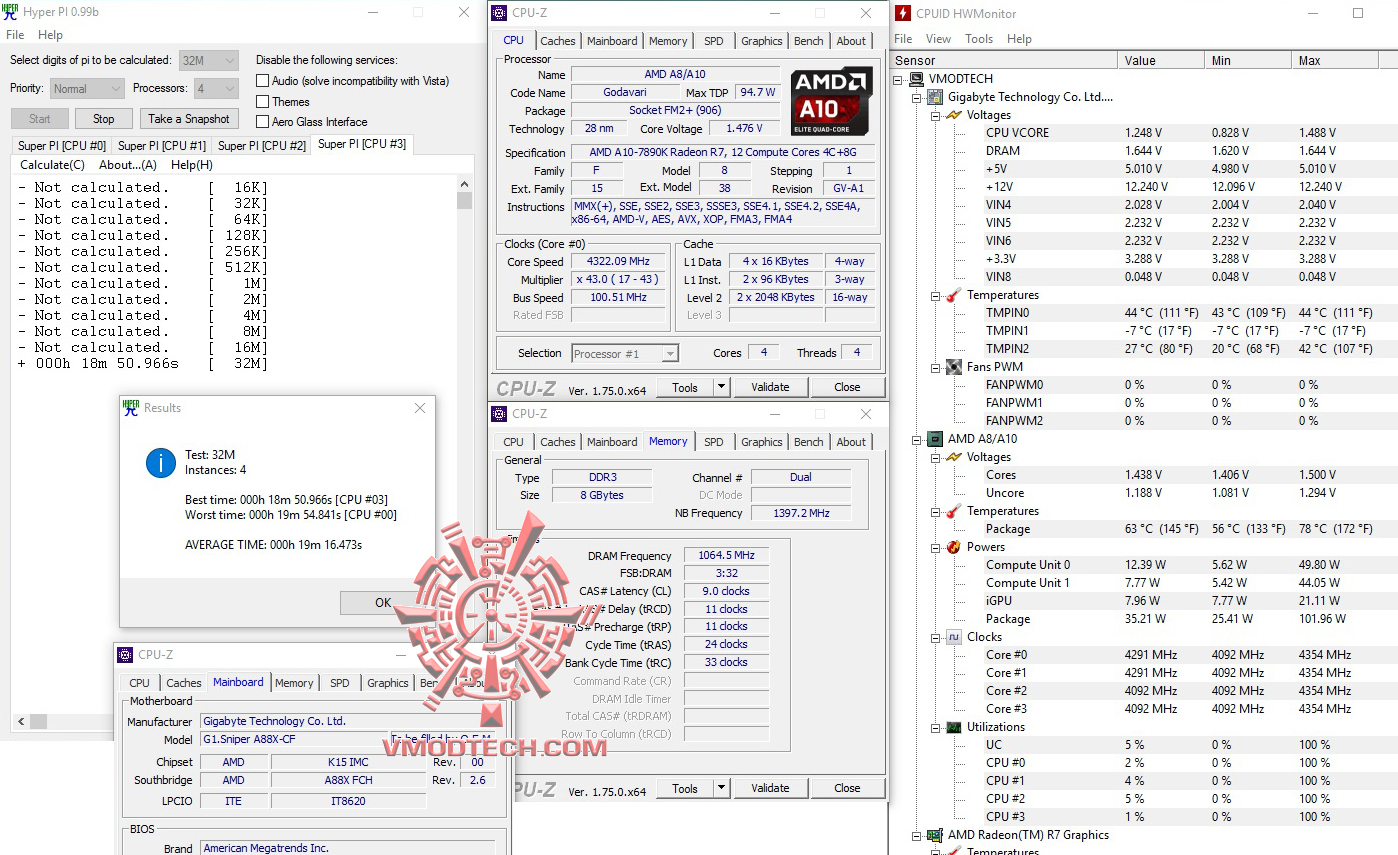Open the Hyper PI File menu
1398x855 pixels.
15,35
